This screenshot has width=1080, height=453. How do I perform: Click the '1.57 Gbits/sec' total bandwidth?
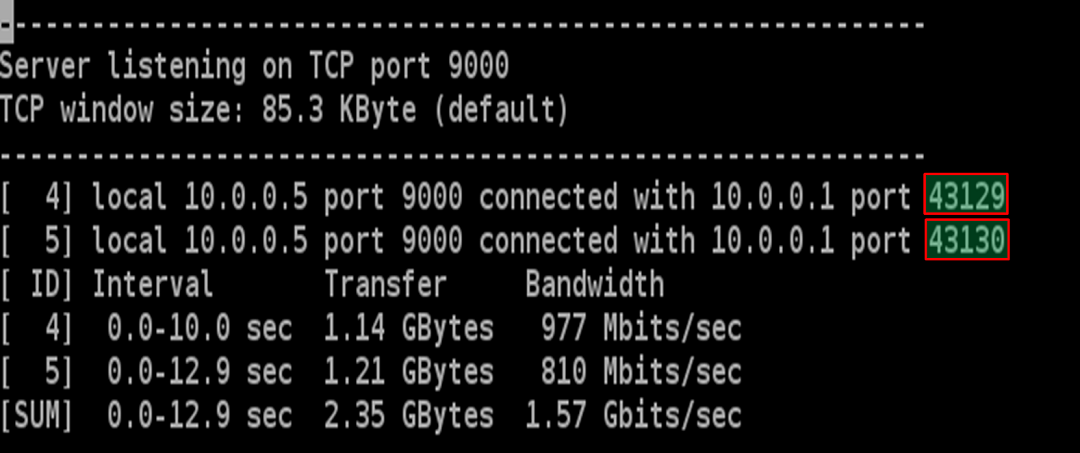(x=633, y=416)
